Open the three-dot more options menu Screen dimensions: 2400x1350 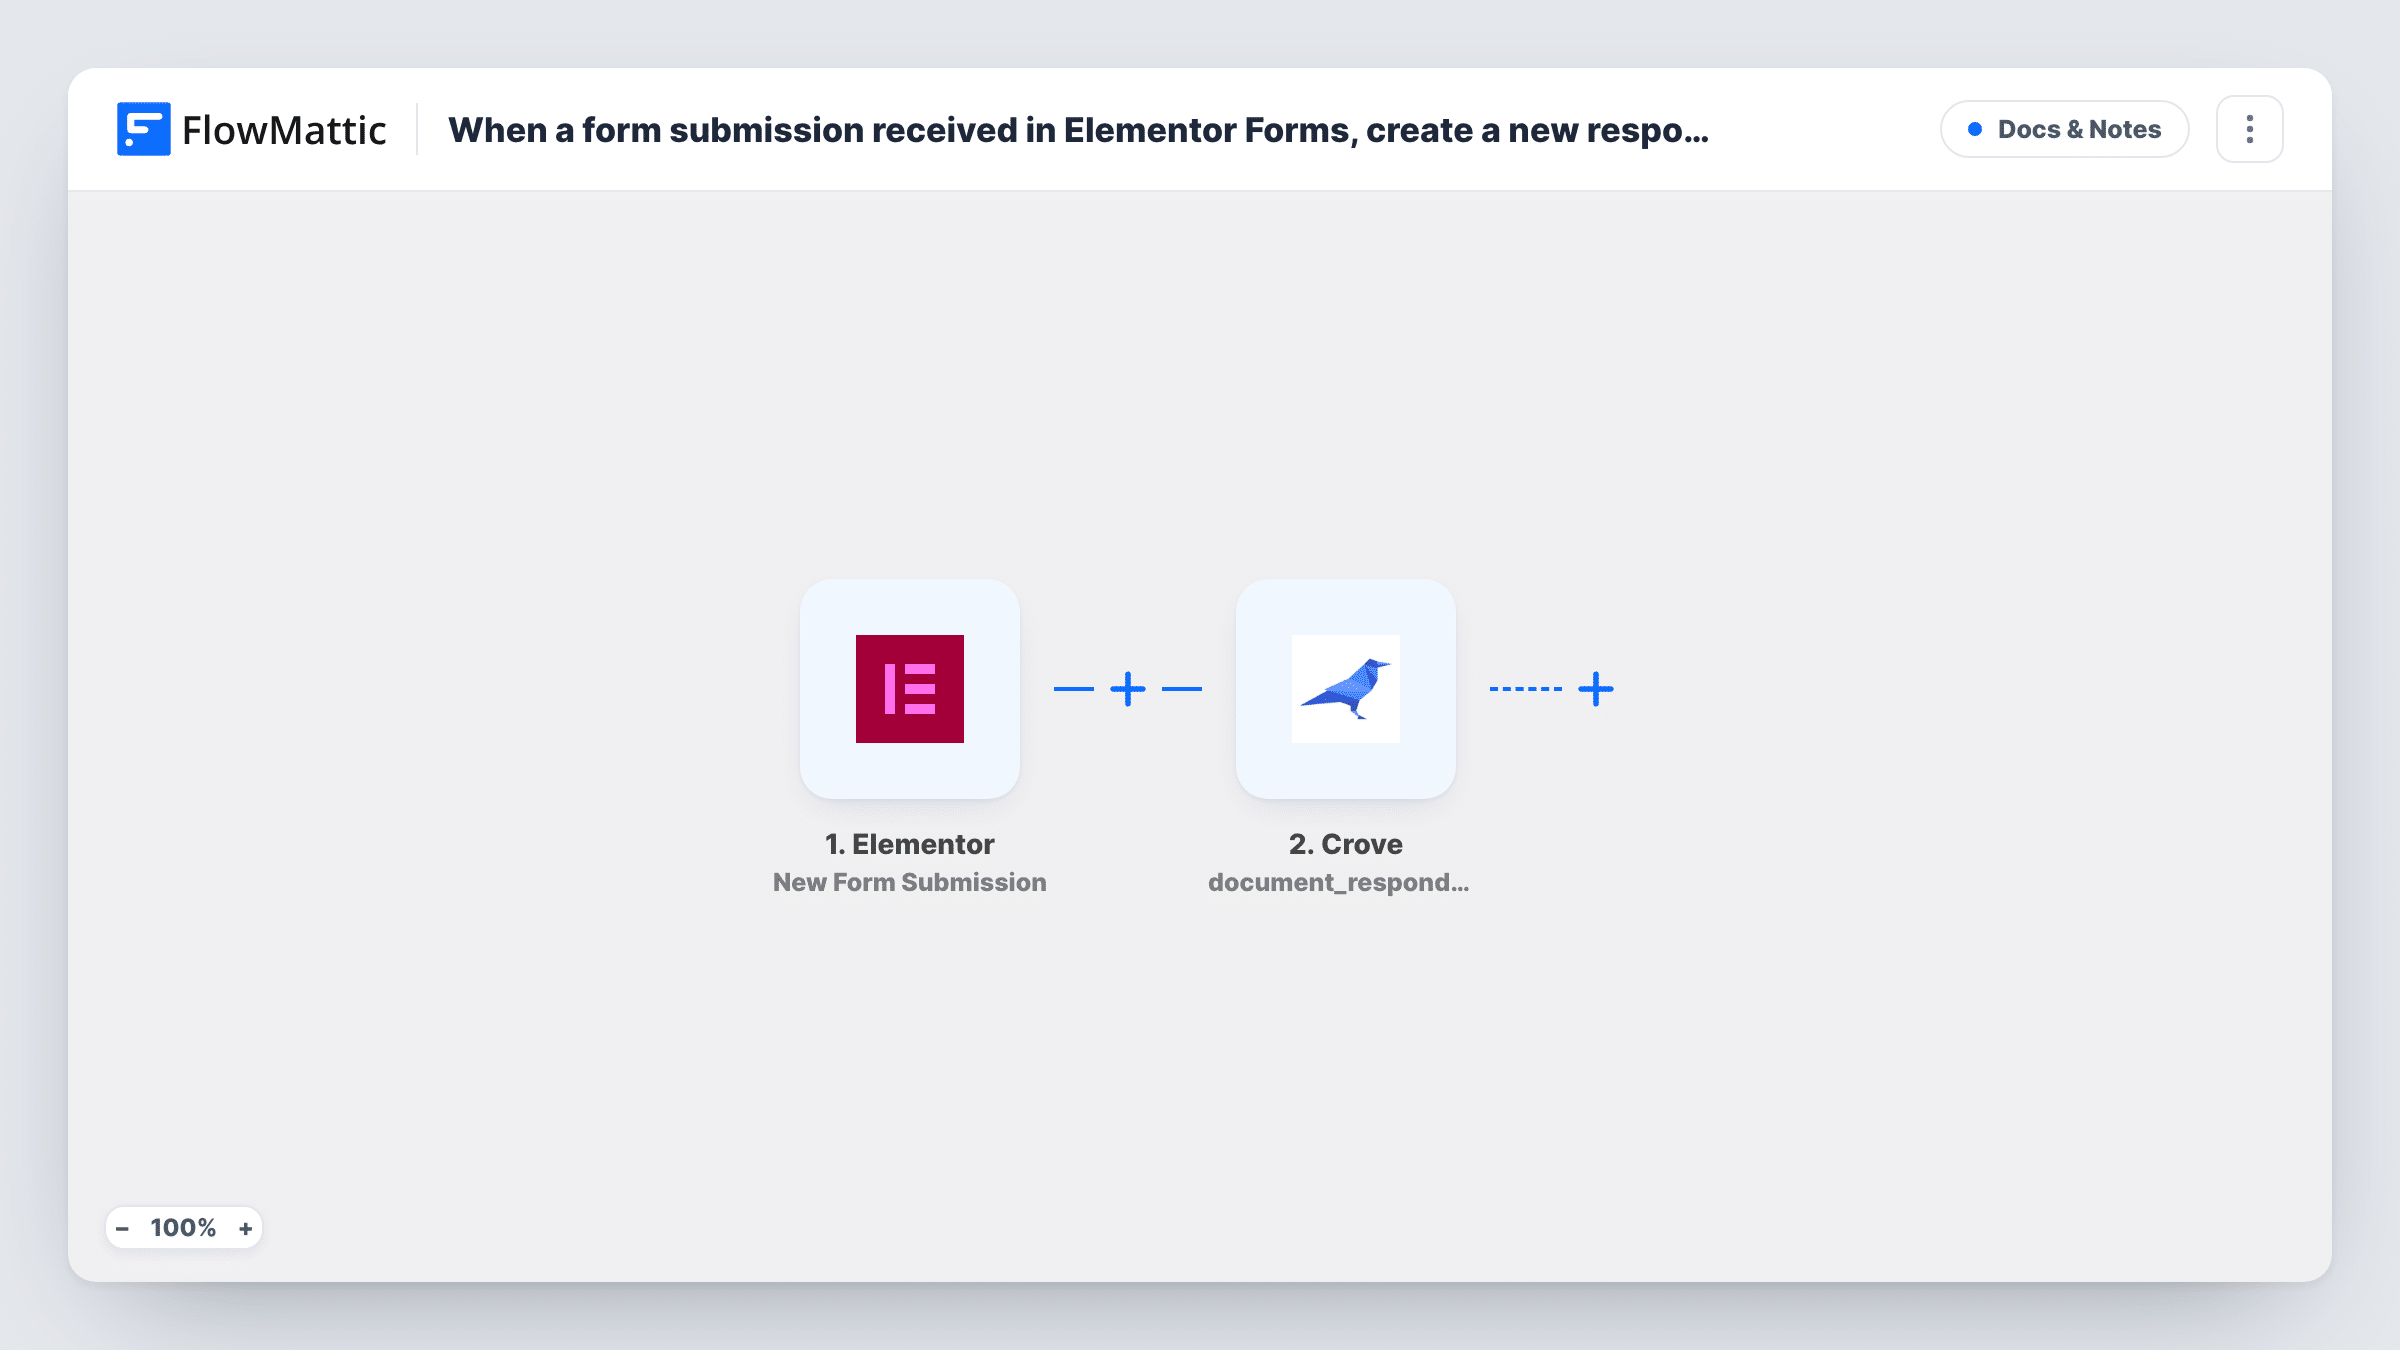[x=2250, y=129]
